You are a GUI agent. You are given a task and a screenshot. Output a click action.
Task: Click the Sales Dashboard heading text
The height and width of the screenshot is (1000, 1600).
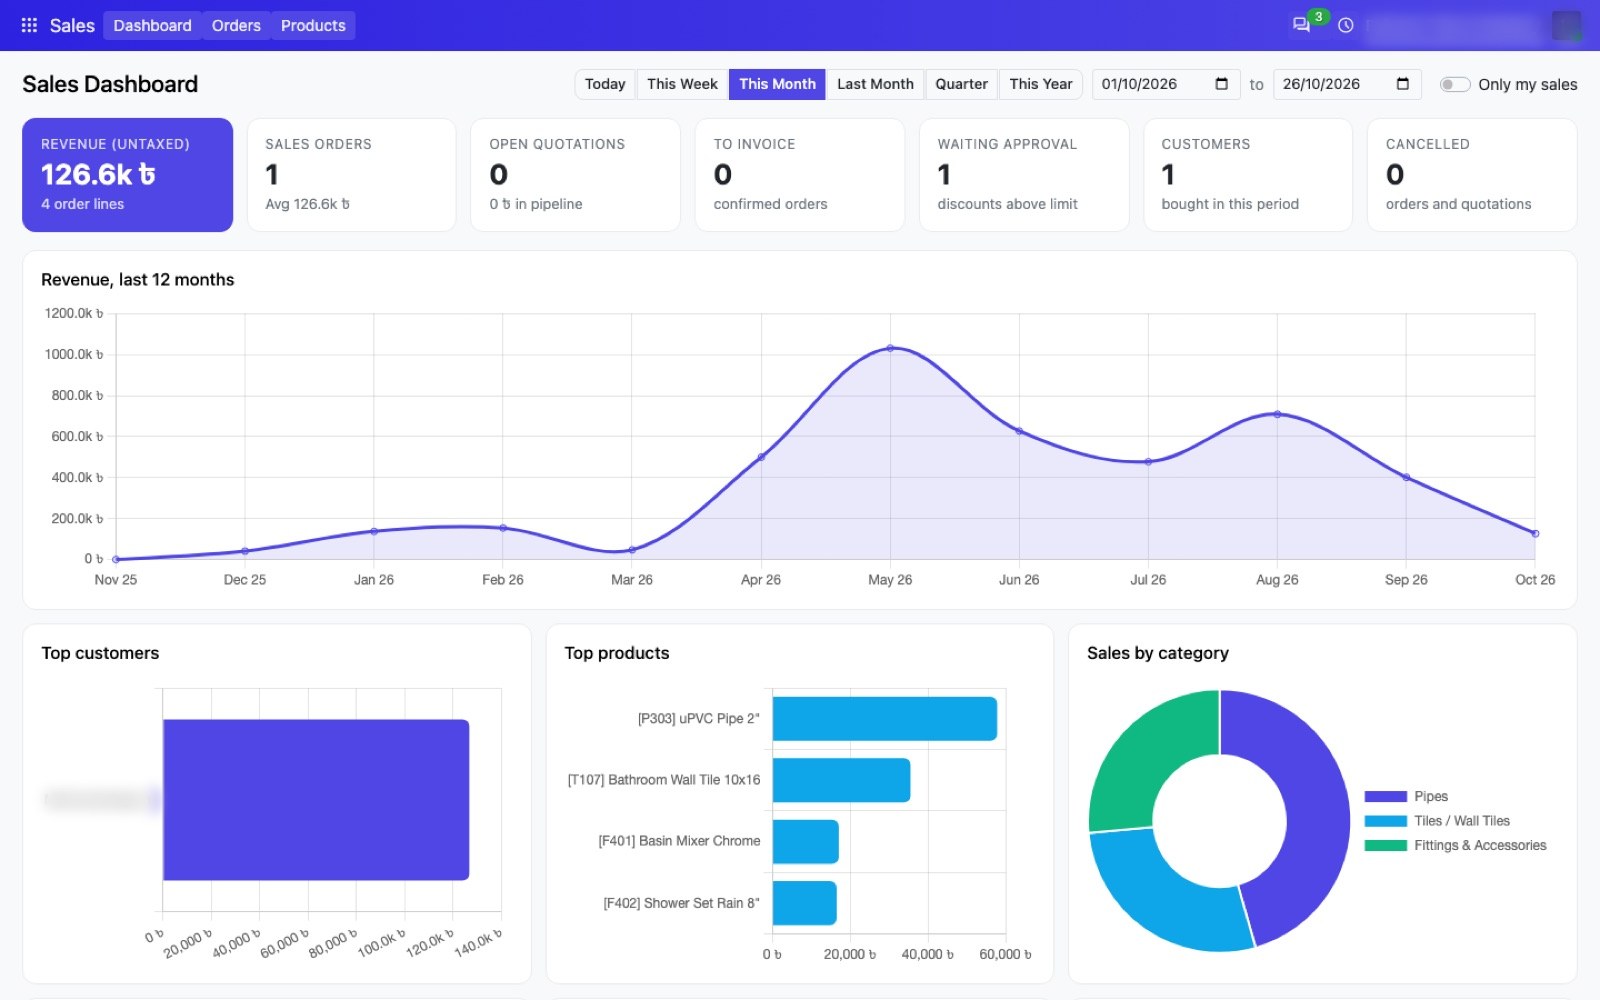[110, 84]
